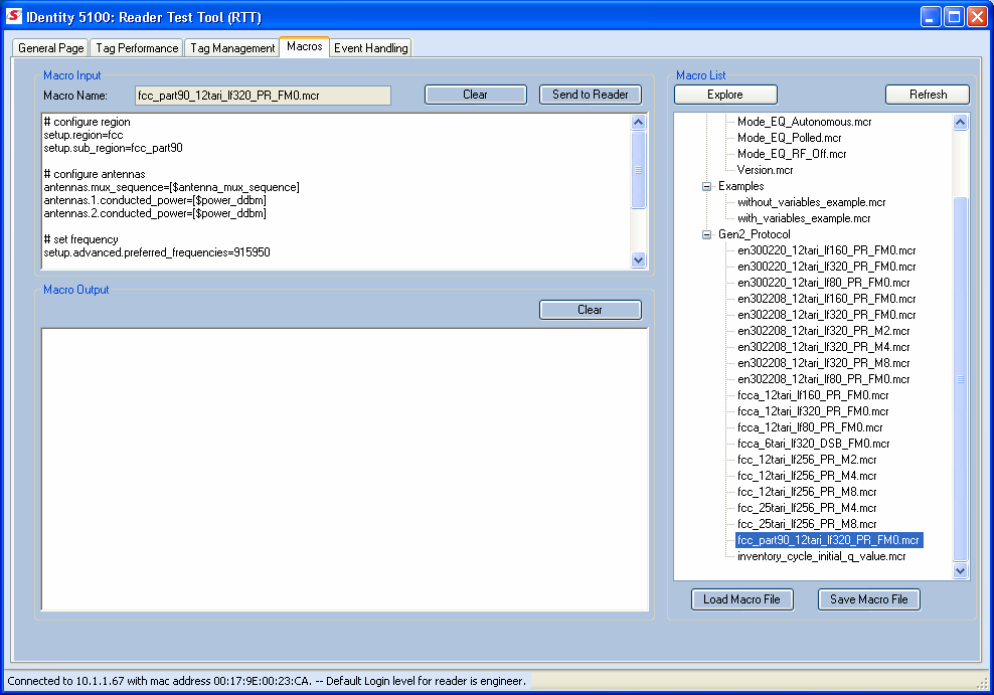Click up arrow of Macro List scrollbar
994x695 pixels.
tap(960, 122)
